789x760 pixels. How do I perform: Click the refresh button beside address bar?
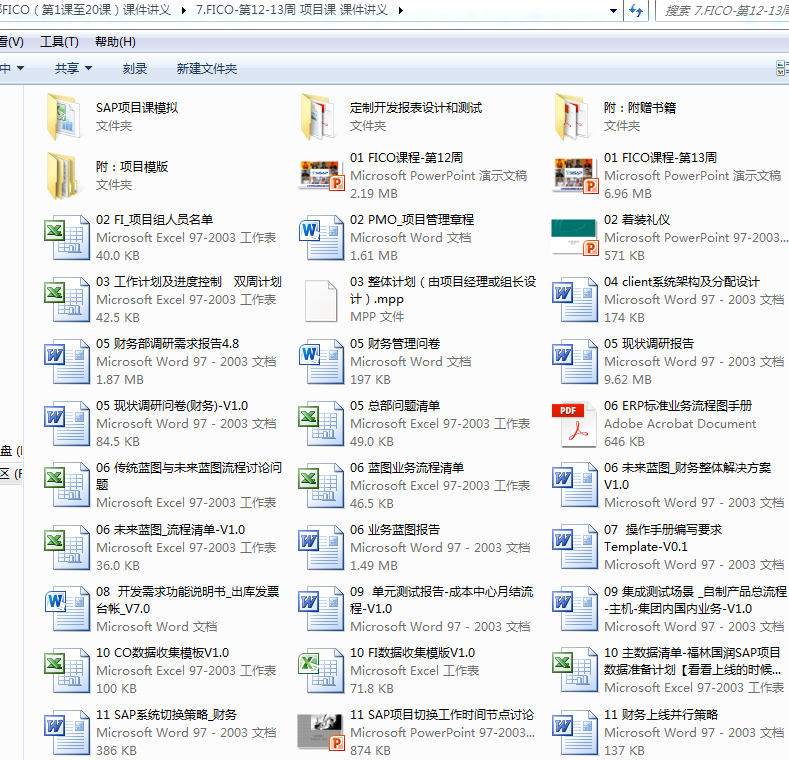[636, 11]
